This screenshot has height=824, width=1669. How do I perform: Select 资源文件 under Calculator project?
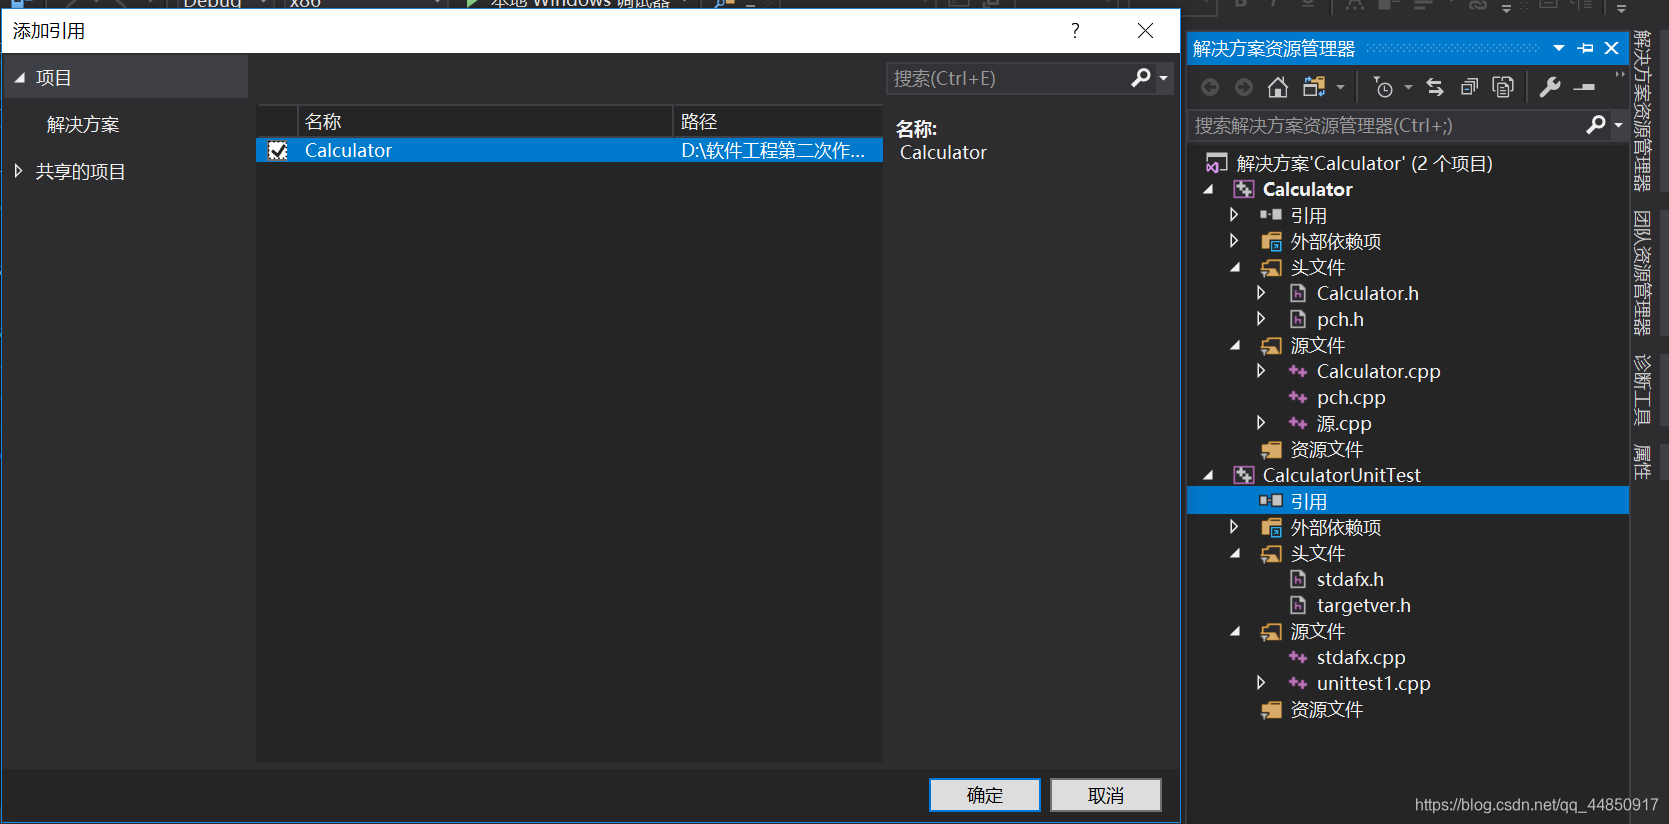pos(1326,449)
